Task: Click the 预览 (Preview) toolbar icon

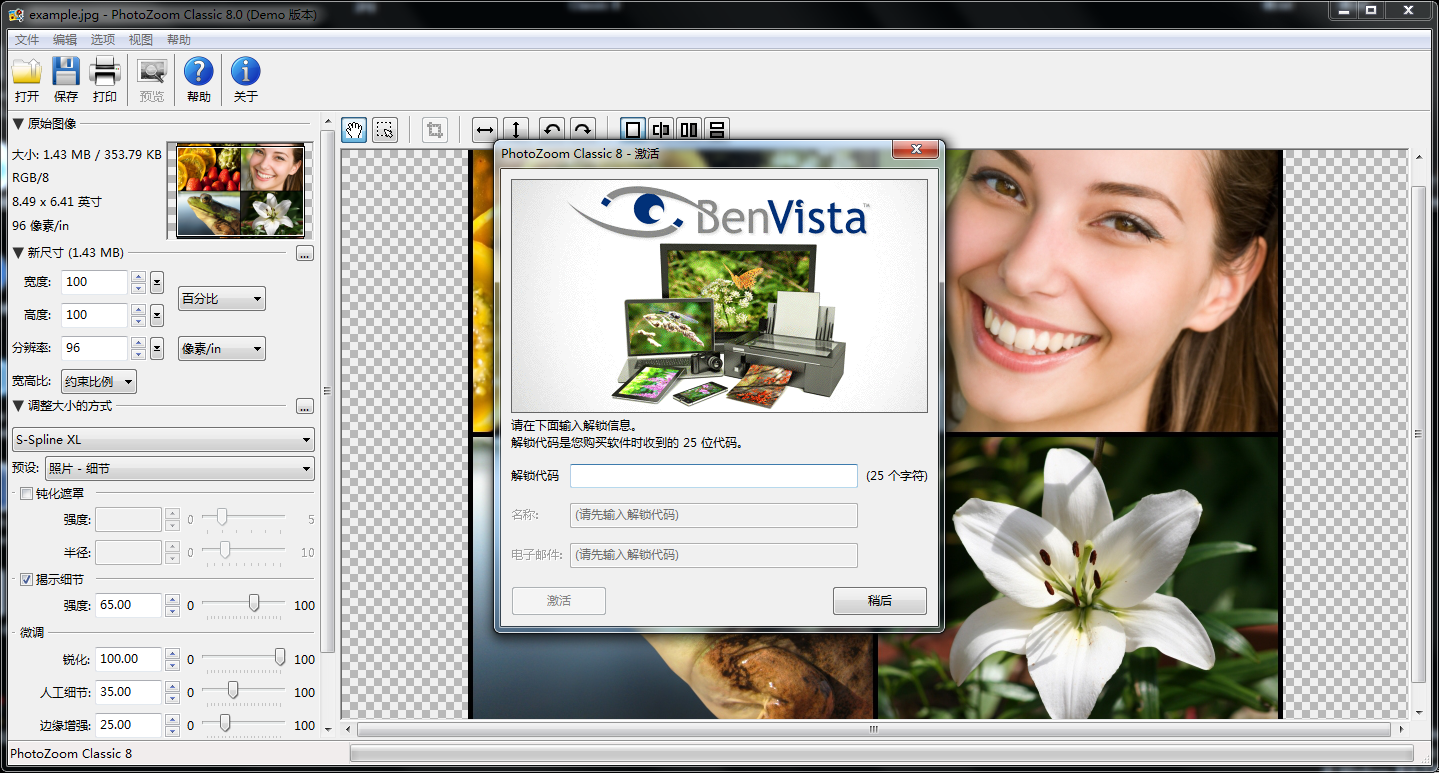Action: 152,72
